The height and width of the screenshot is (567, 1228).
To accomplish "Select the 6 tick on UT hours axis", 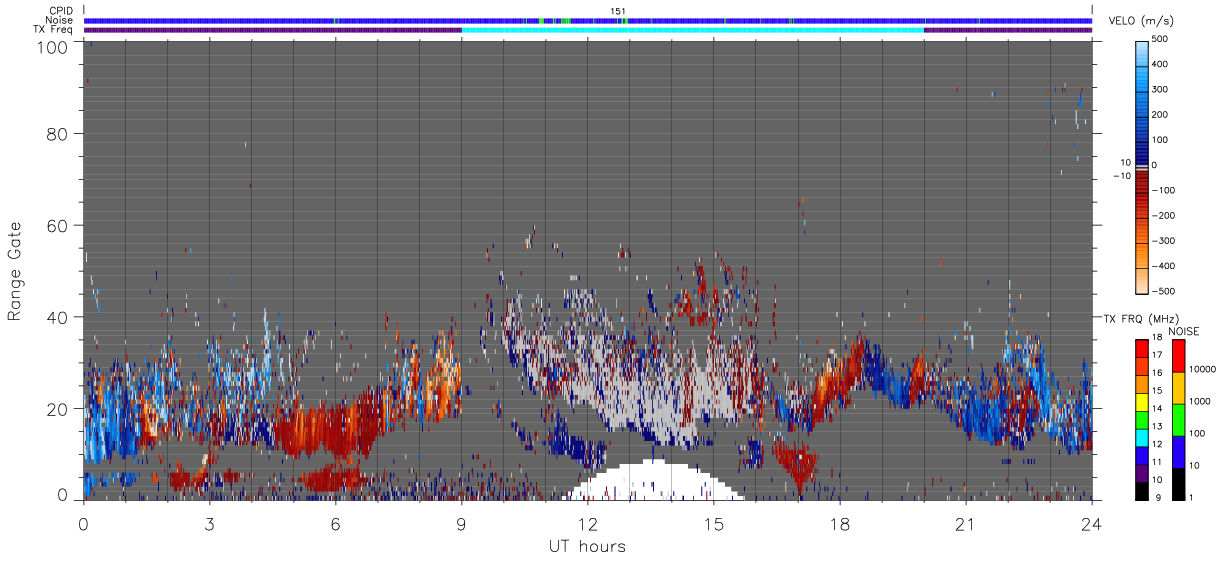I will click(x=335, y=524).
